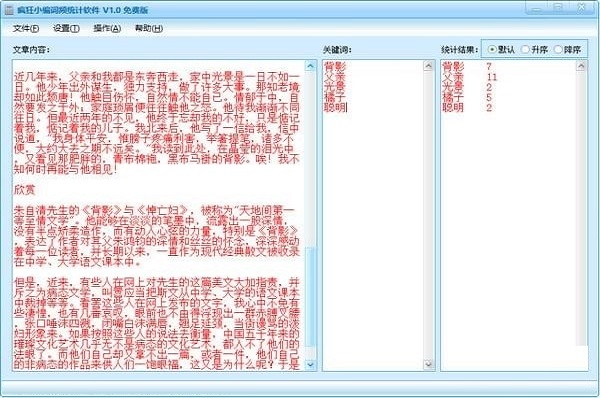The width and height of the screenshot is (600, 398).
Task: Open the 帮助(H) menu
Action: pos(149,28)
